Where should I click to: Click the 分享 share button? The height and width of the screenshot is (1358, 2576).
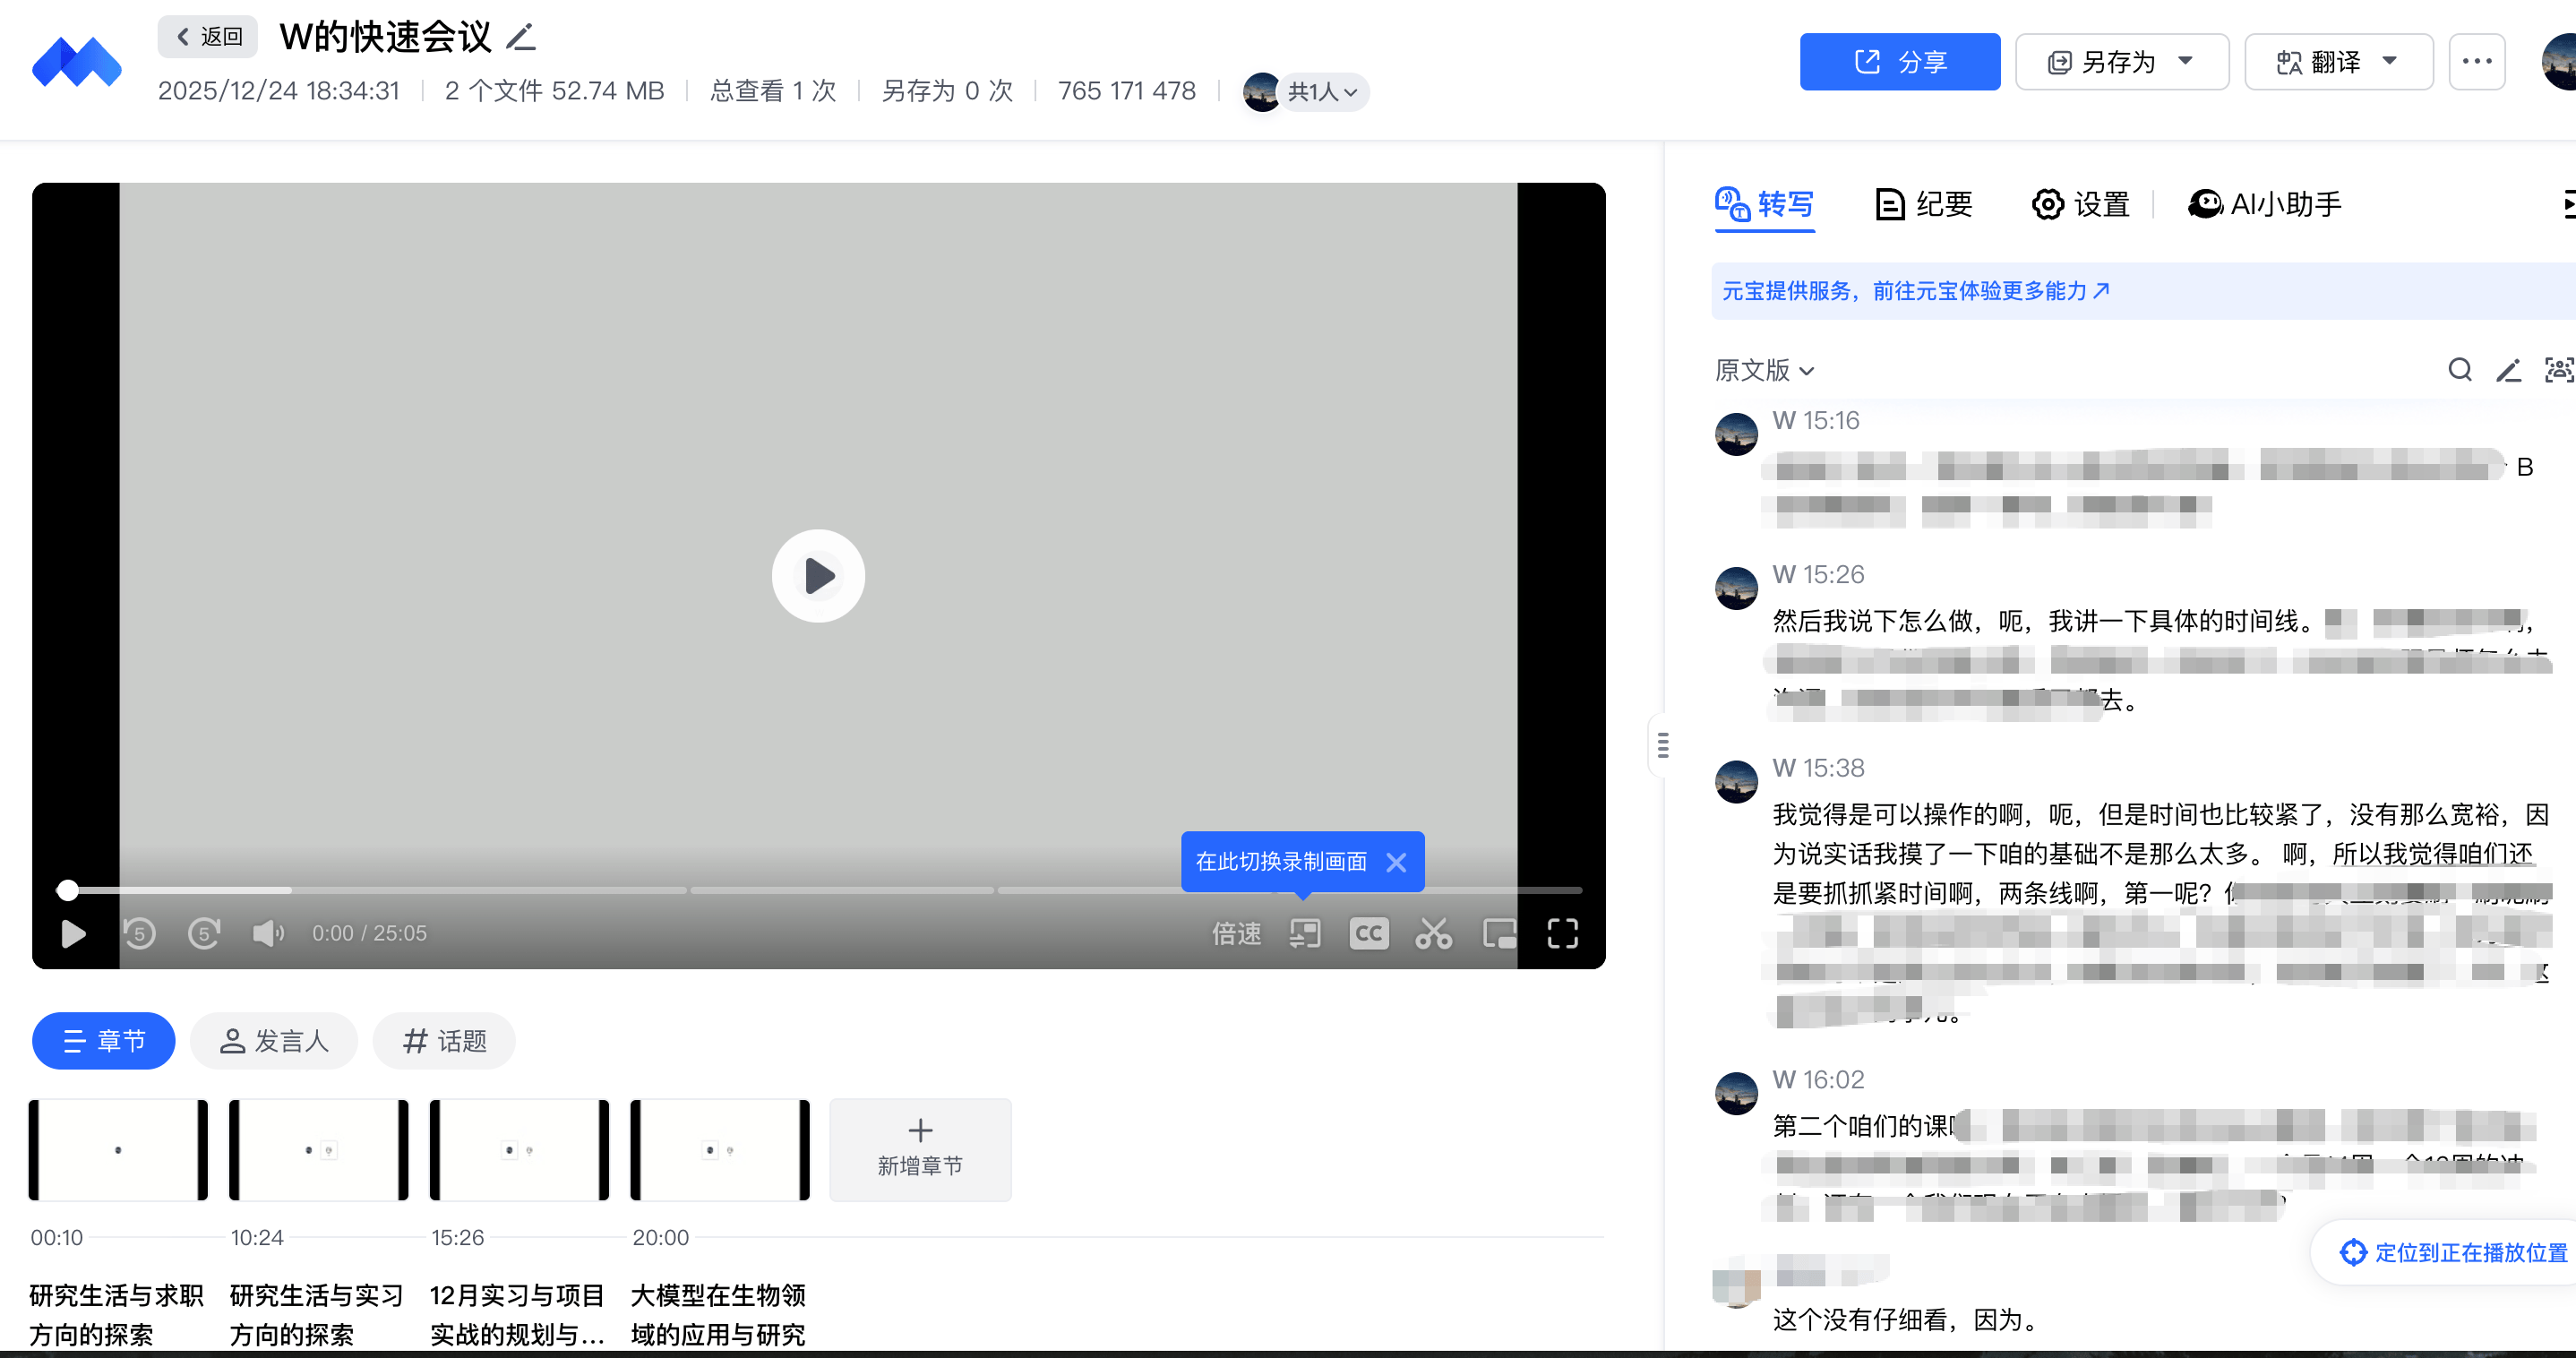1899,61
